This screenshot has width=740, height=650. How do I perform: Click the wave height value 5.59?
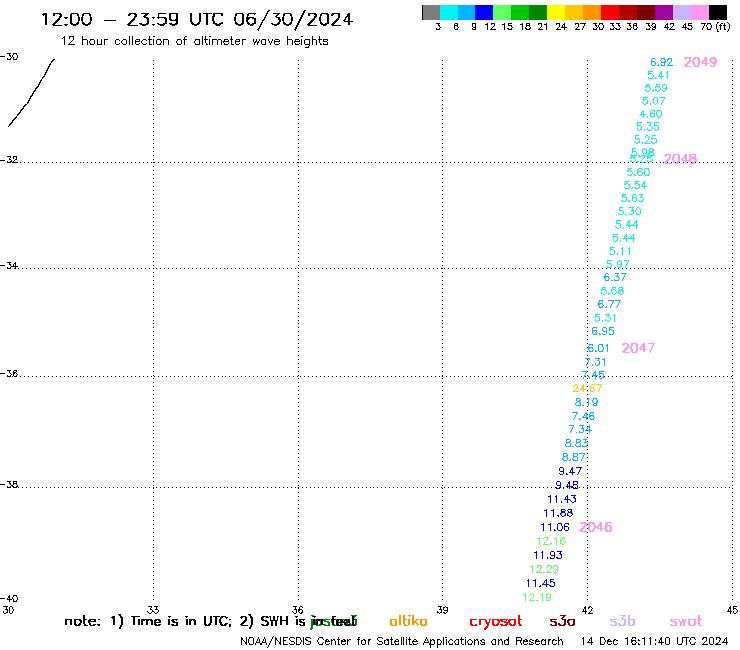[656, 88]
